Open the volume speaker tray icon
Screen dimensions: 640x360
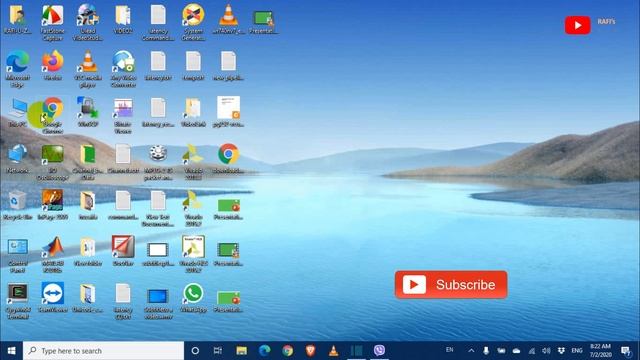(546, 351)
